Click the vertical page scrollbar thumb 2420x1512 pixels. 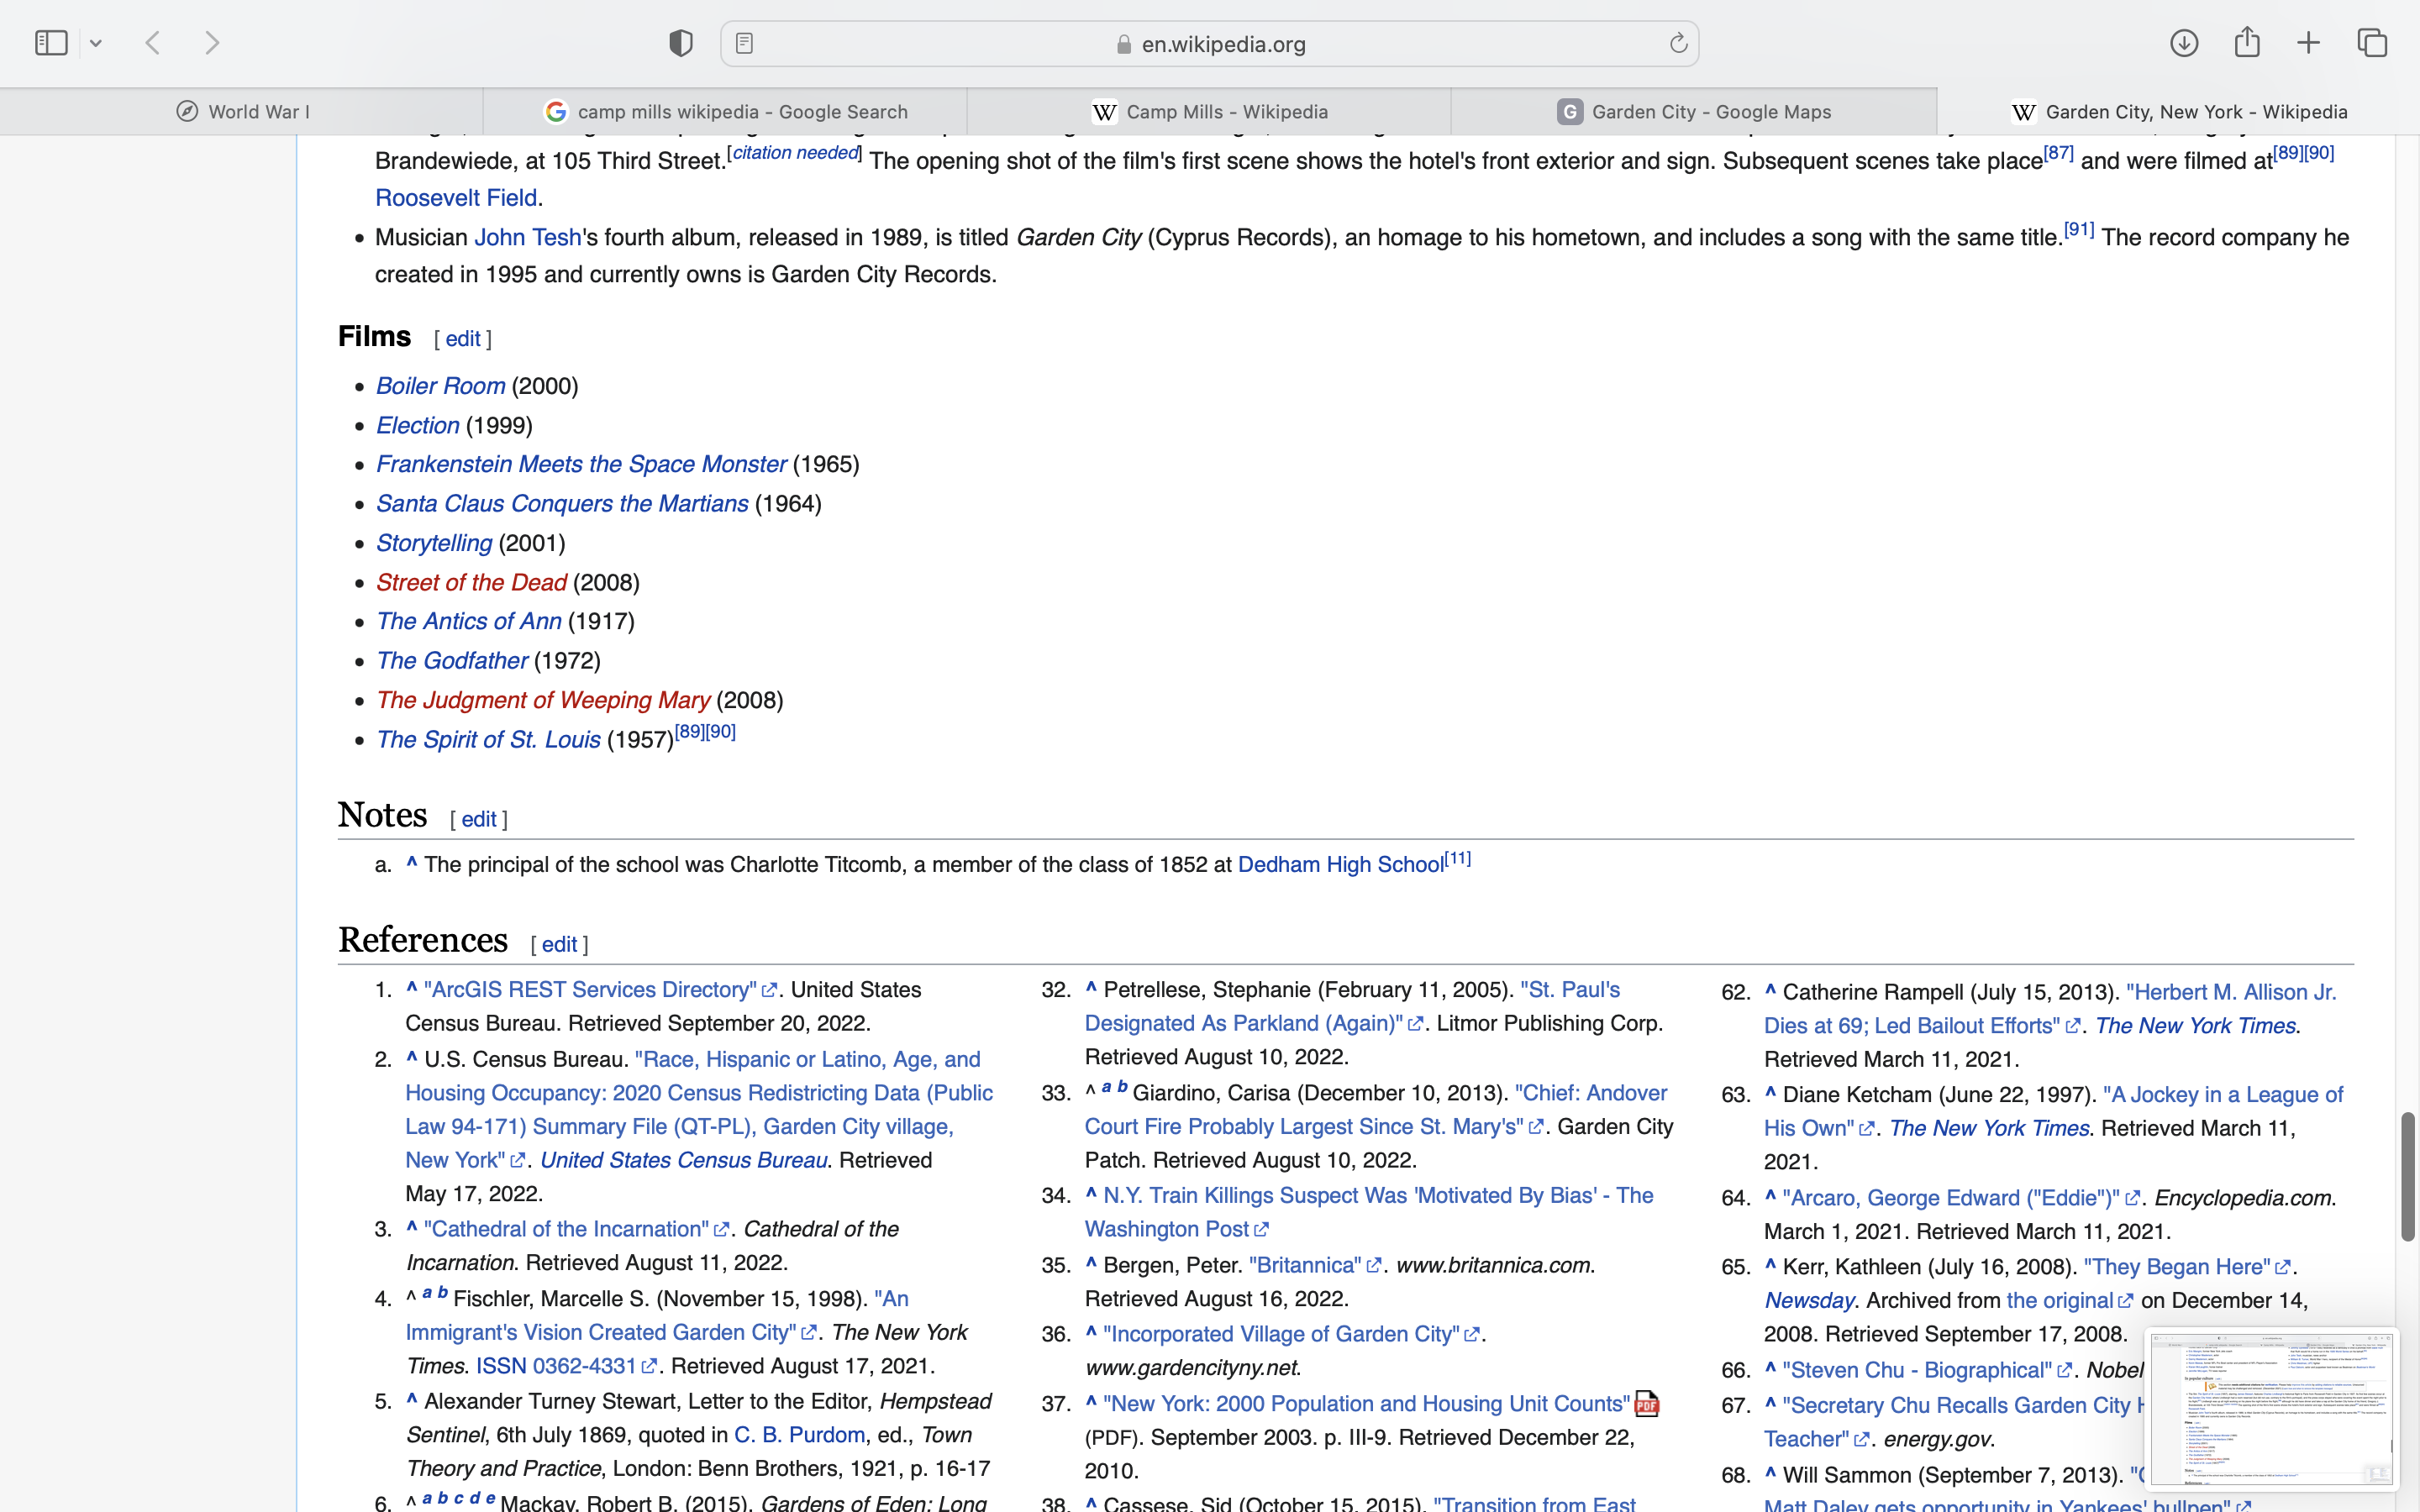2408,1176
